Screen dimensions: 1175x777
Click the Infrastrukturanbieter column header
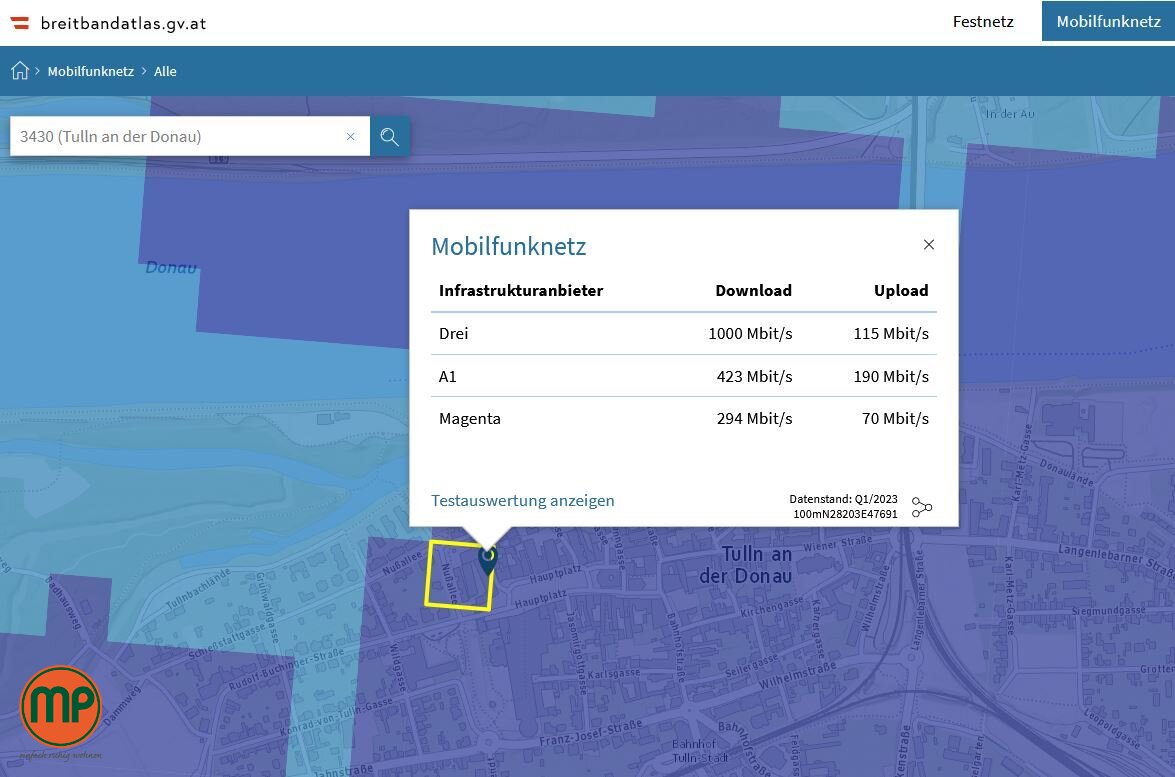[521, 291]
